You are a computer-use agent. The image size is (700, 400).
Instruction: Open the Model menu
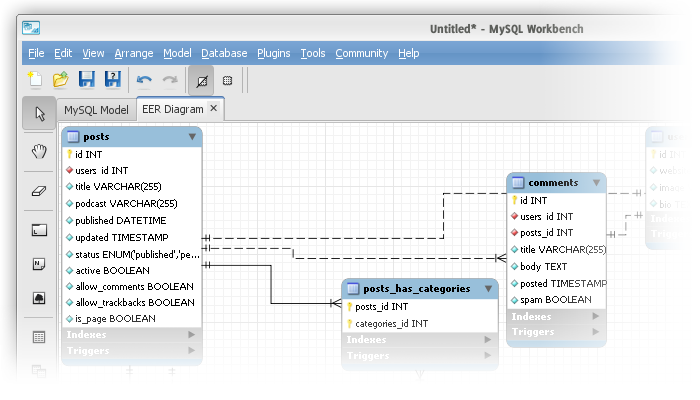[177, 53]
